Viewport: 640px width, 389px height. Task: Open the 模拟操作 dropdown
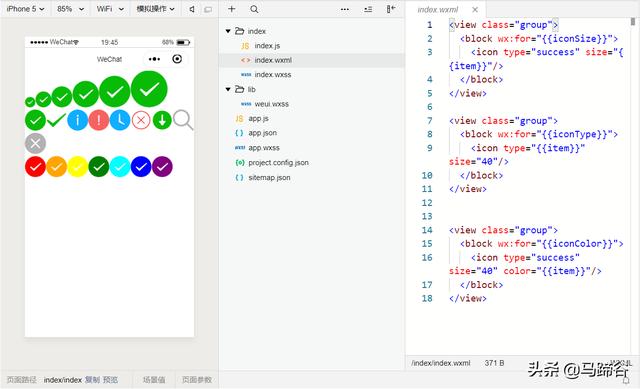[x=155, y=9]
